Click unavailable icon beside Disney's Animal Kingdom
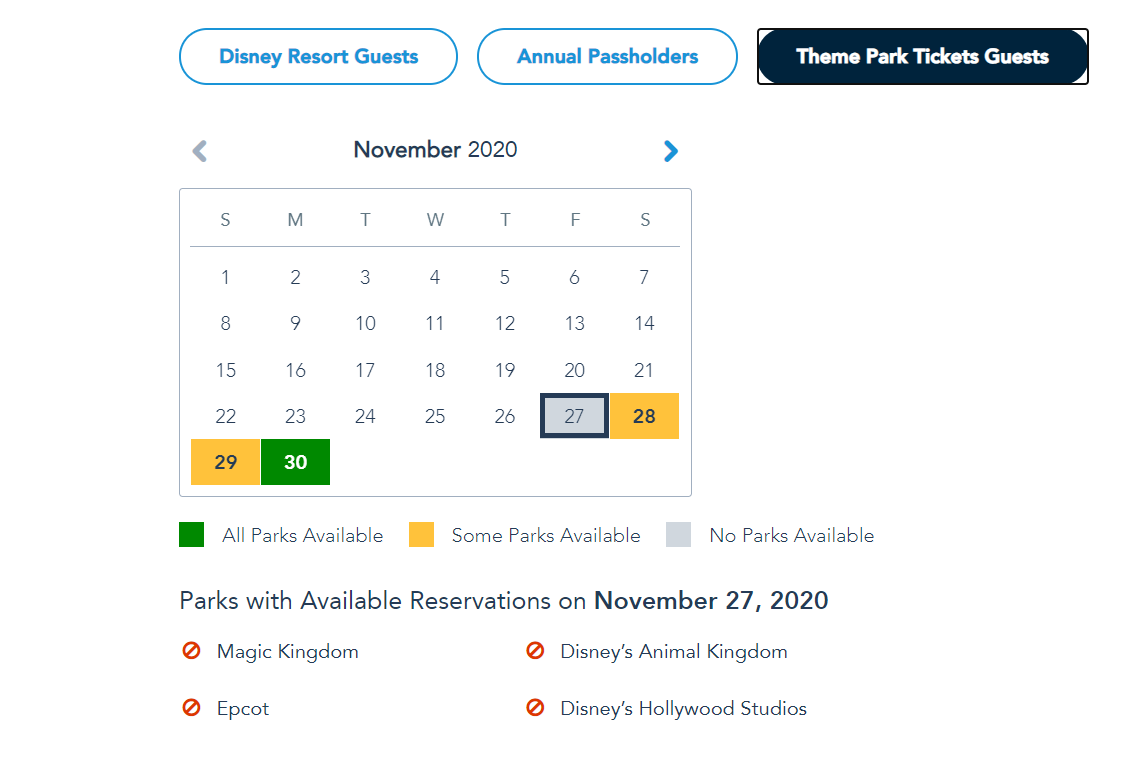 (535, 651)
